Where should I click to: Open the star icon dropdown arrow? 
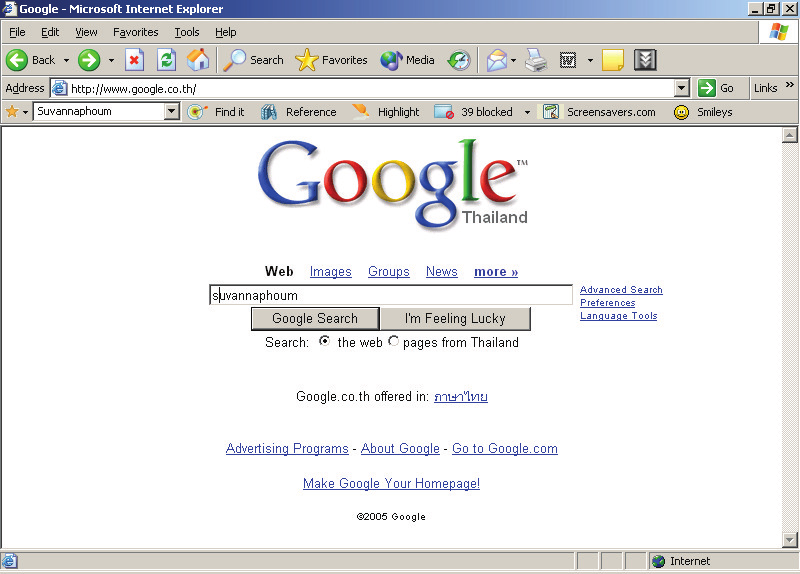coord(25,112)
